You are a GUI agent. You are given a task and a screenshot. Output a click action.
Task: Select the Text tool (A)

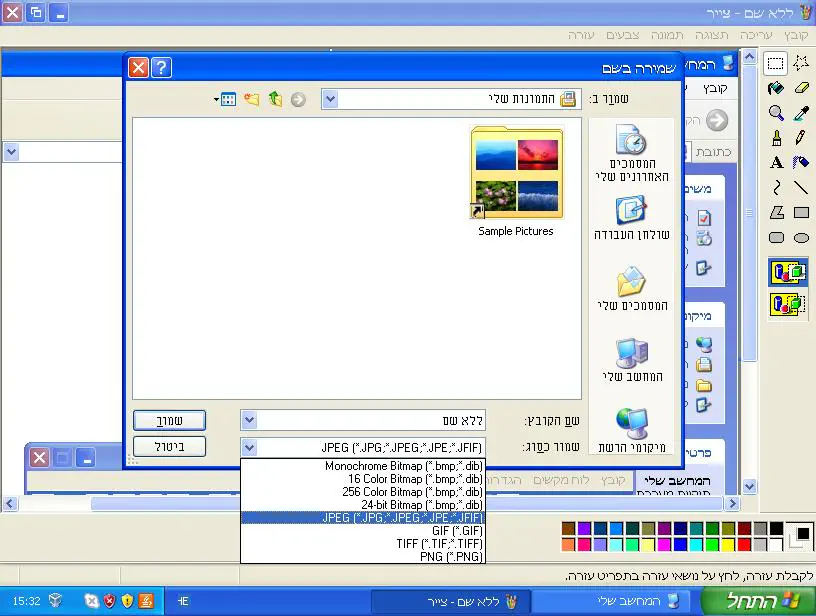click(x=776, y=163)
